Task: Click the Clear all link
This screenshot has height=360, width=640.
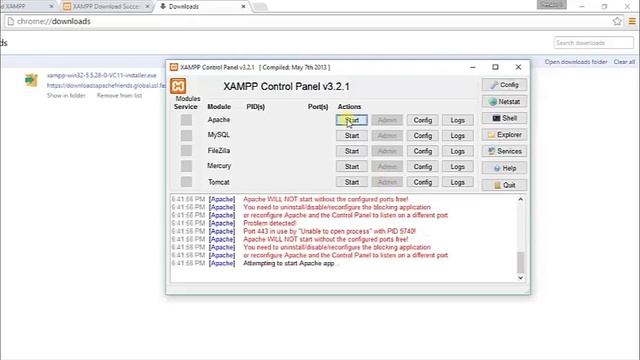Action: (x=624, y=62)
